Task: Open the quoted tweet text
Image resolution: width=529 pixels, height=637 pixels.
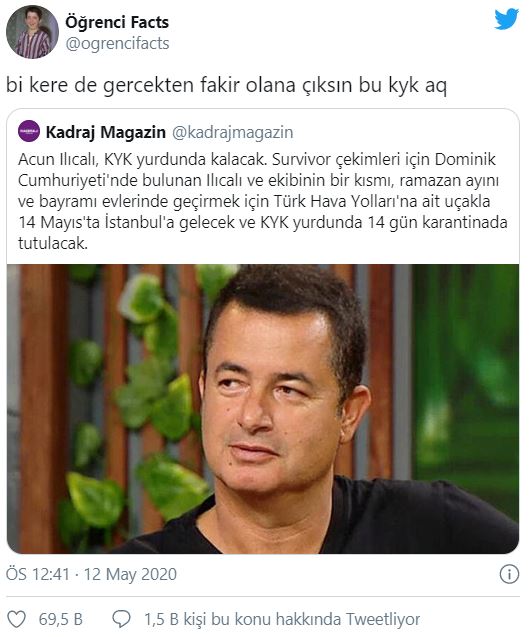Action: pos(262,201)
